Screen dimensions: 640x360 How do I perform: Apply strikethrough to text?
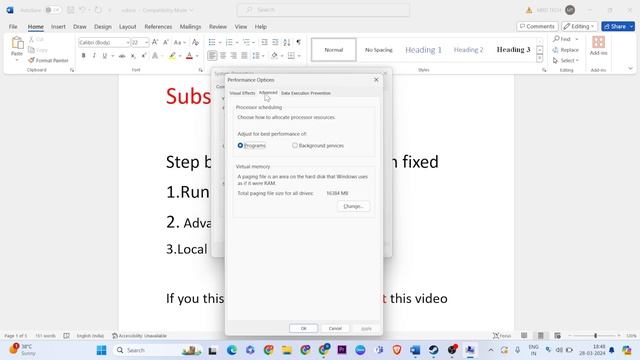click(122, 56)
